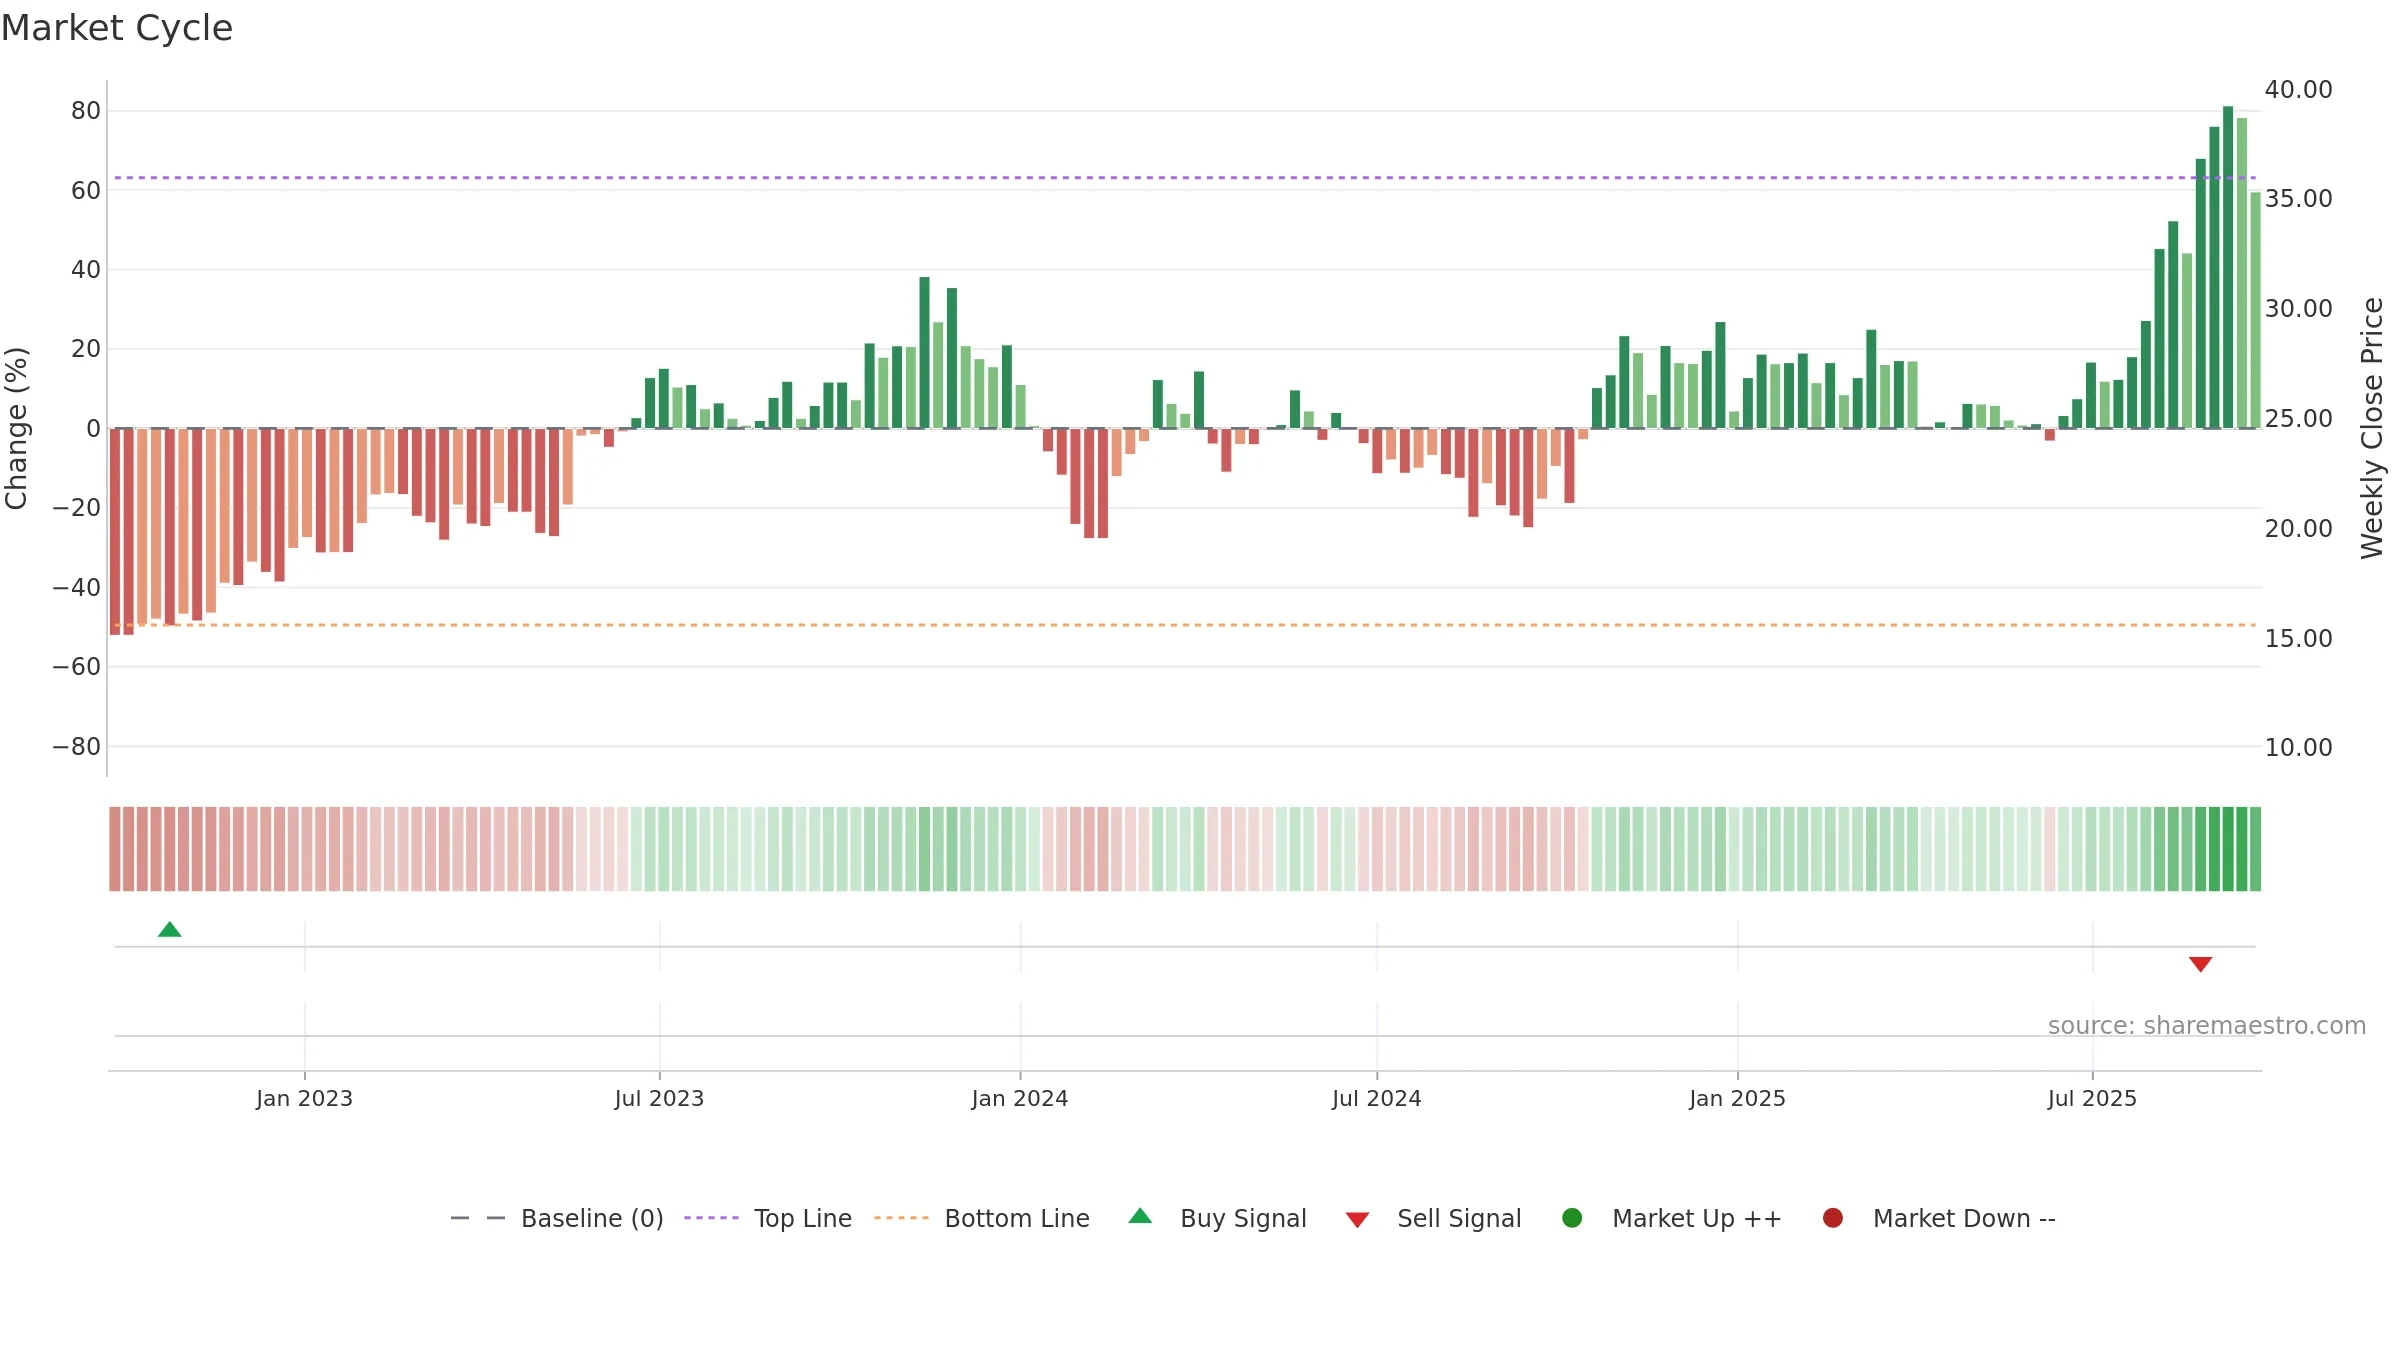Click the 10.00 price tick label

click(x=2299, y=748)
